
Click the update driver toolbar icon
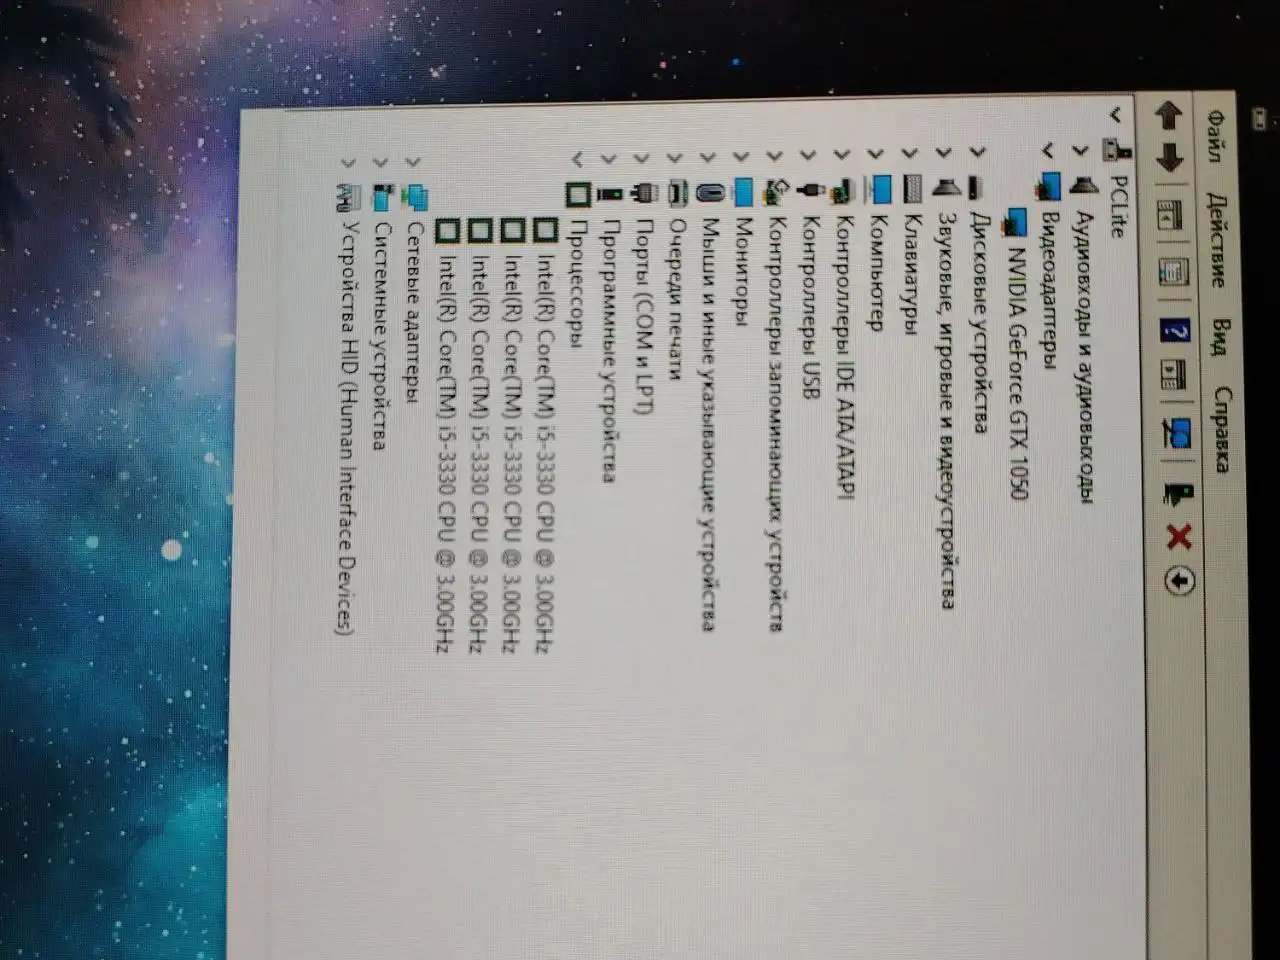pos(1178,492)
